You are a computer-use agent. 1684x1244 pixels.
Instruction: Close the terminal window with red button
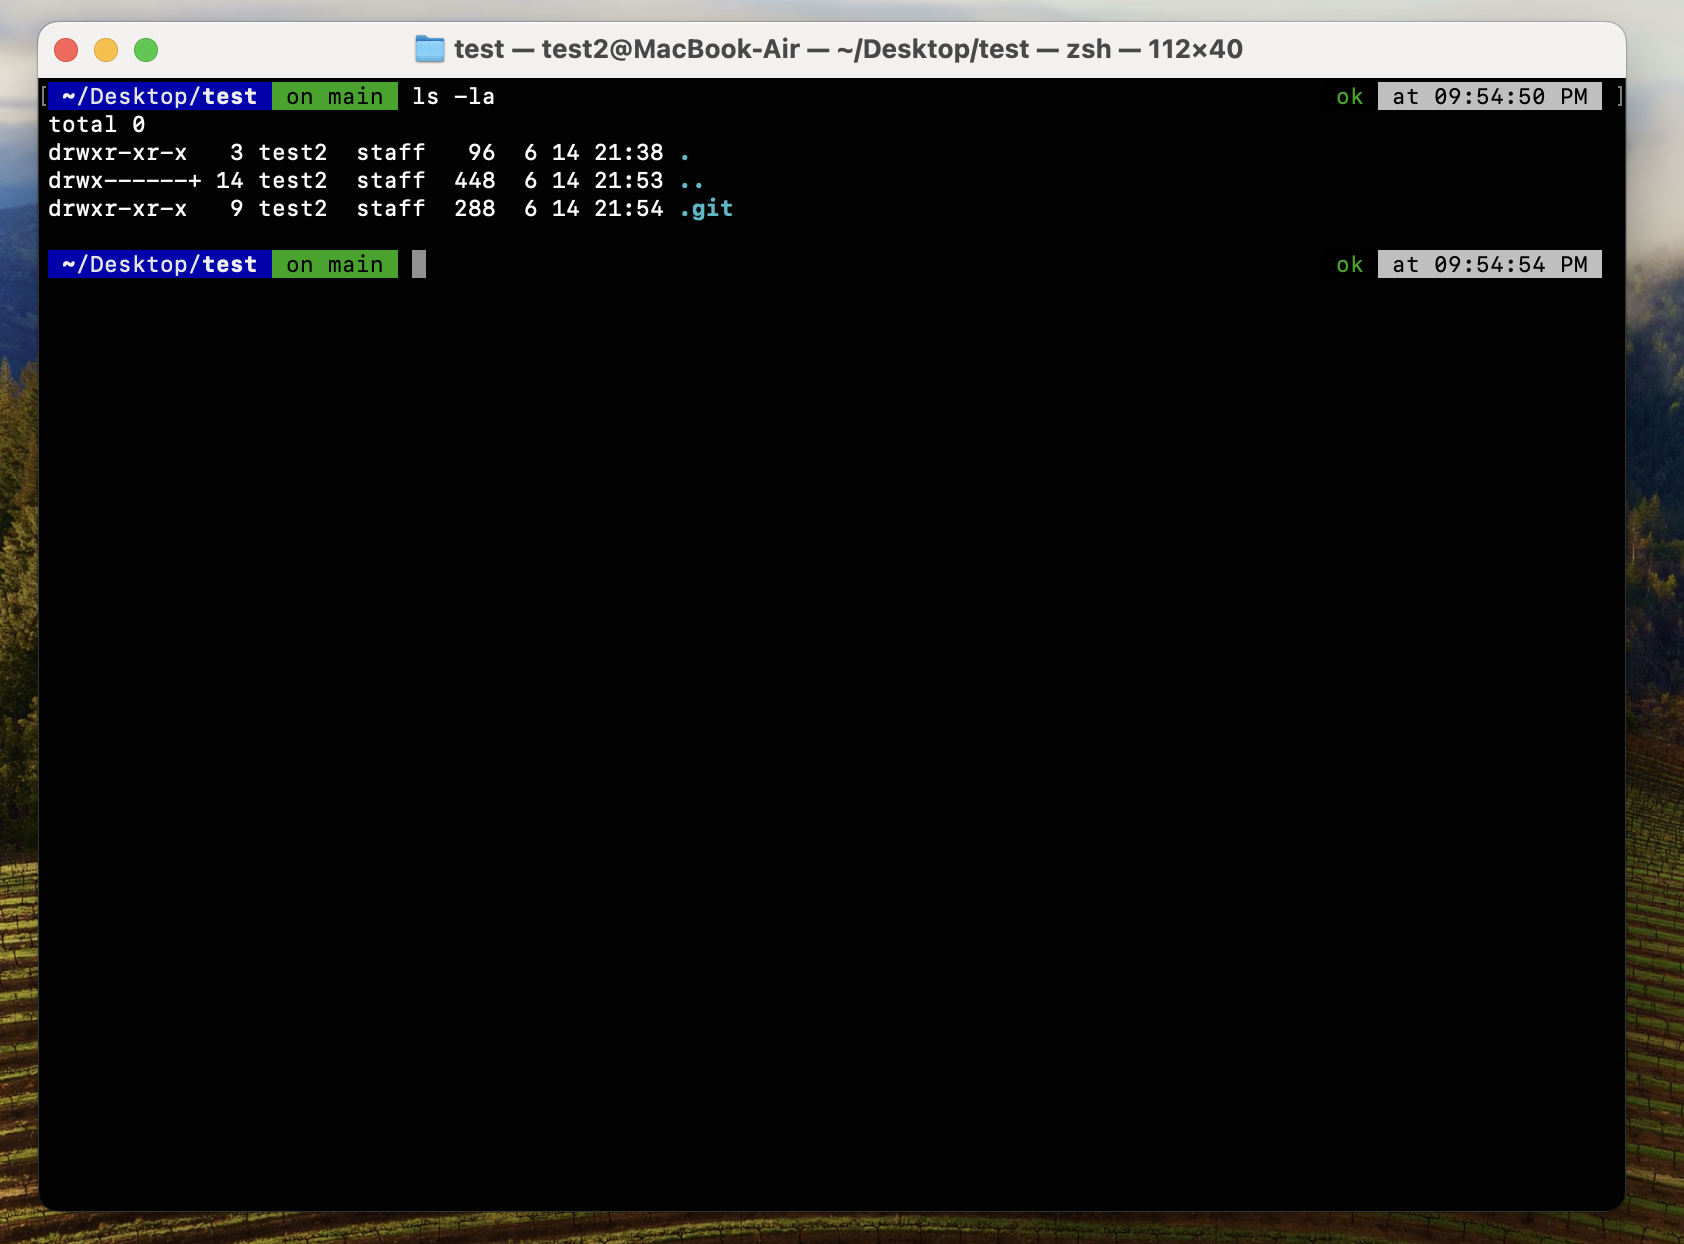point(66,50)
